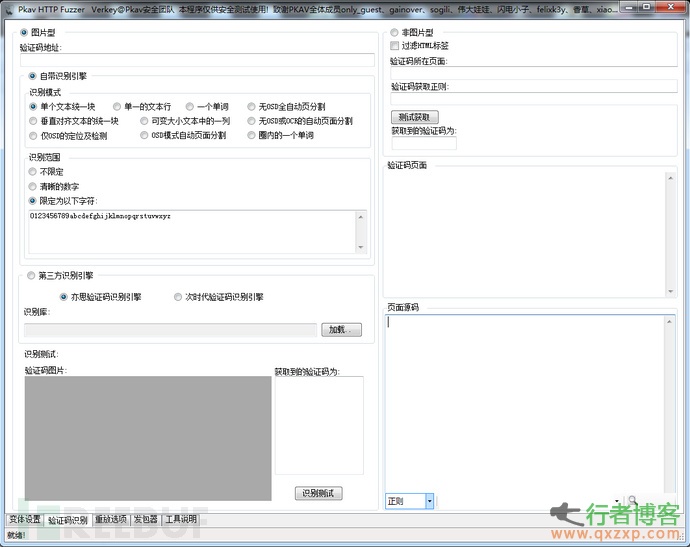This screenshot has height=547, width=690.
Task: Click the Pkav HTTP Fuzzer title bar icon
Action: click(x=8, y=9)
